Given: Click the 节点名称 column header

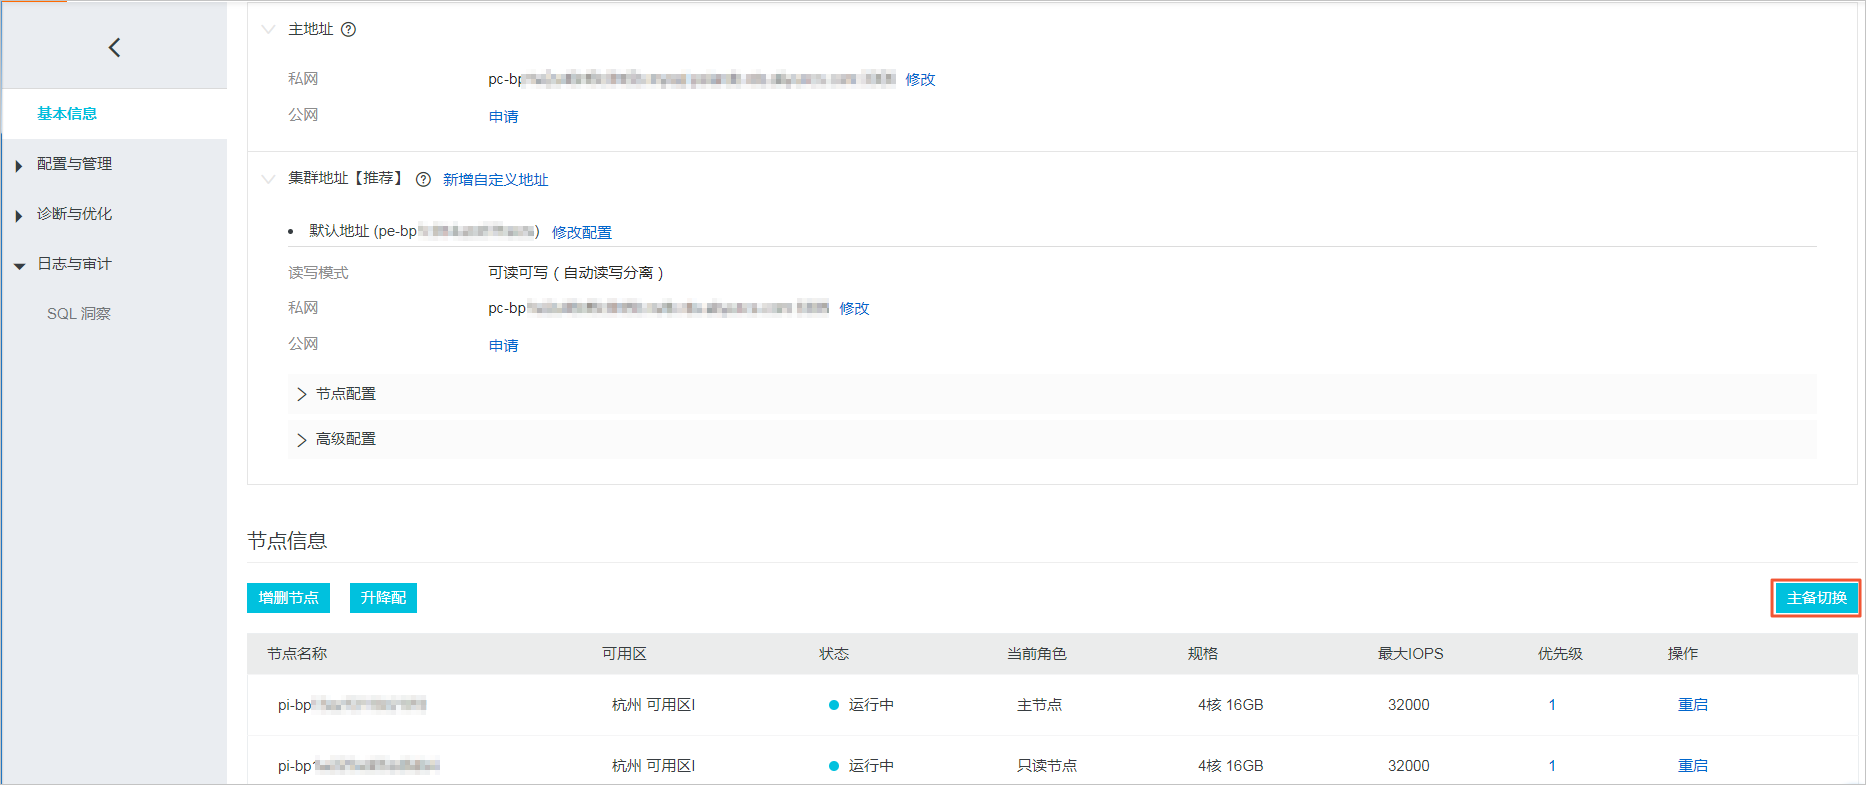Looking at the screenshot, I should click(x=297, y=654).
